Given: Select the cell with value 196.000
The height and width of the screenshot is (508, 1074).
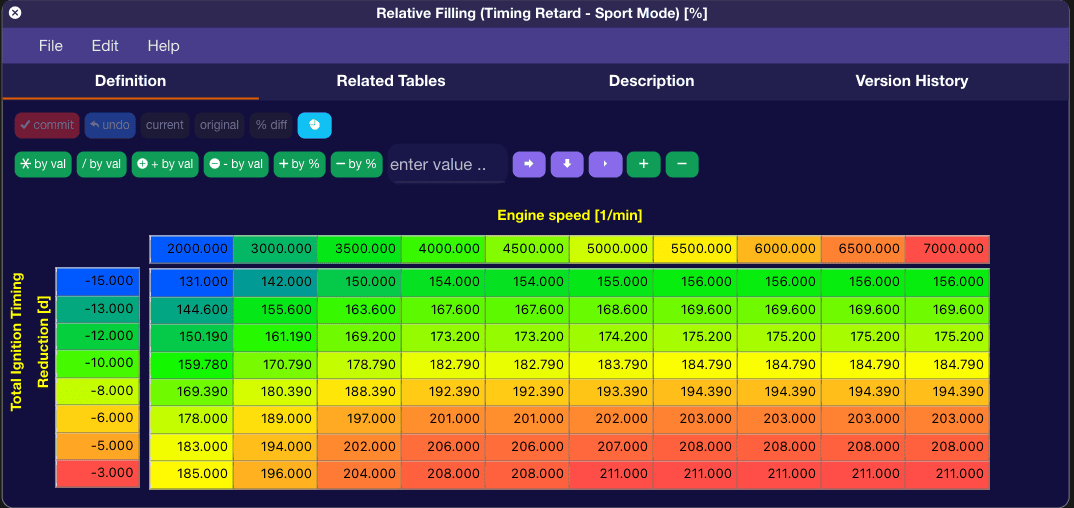Looking at the screenshot, I should [x=275, y=474].
